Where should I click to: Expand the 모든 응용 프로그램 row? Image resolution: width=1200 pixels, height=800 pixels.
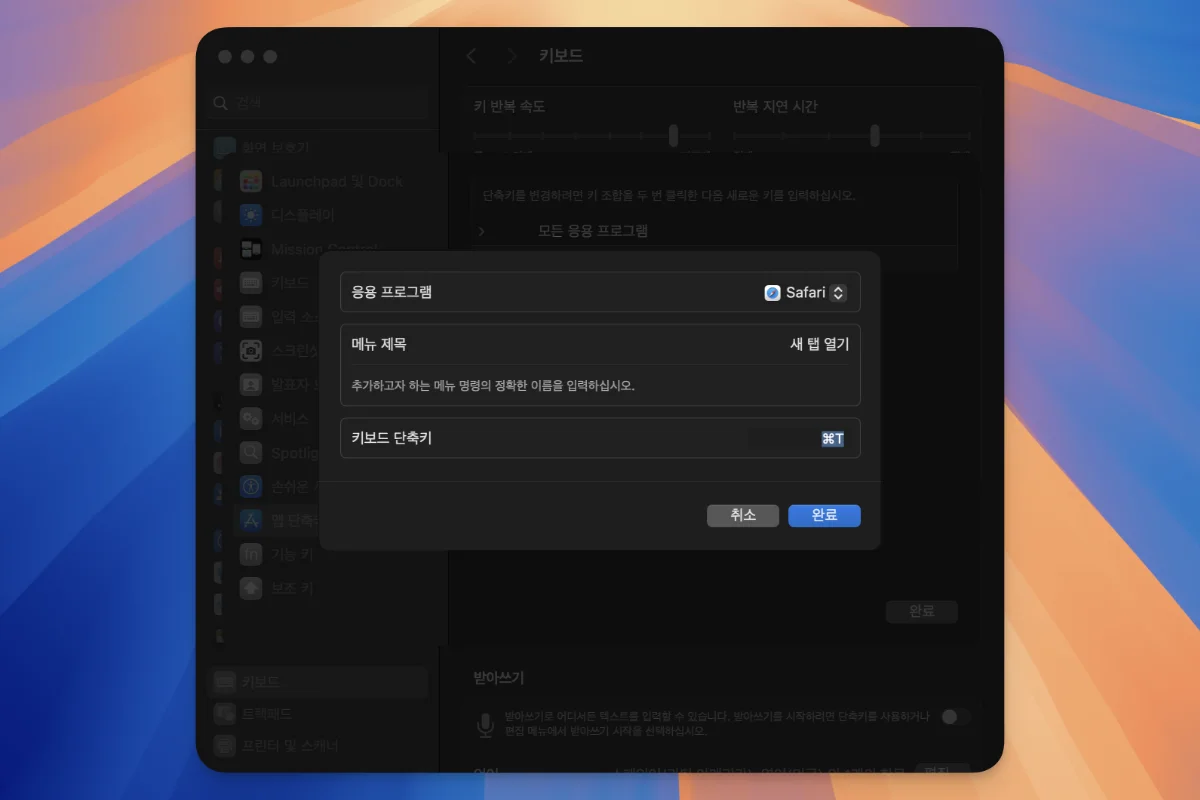pos(481,231)
